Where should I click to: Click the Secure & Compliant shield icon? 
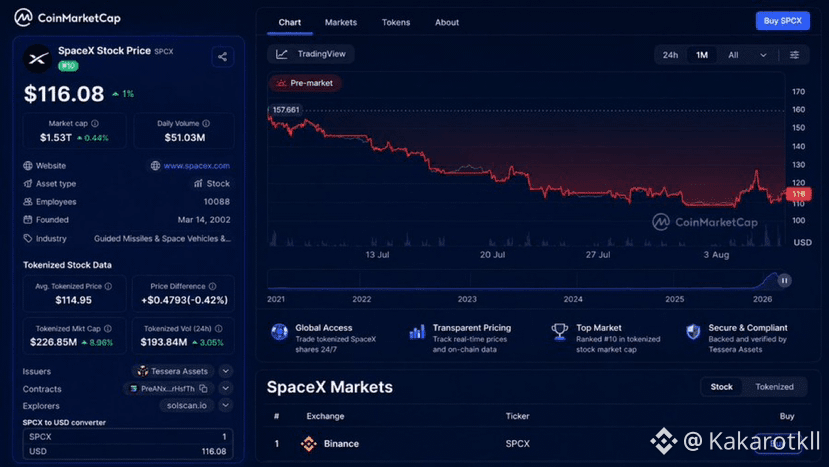(x=693, y=332)
